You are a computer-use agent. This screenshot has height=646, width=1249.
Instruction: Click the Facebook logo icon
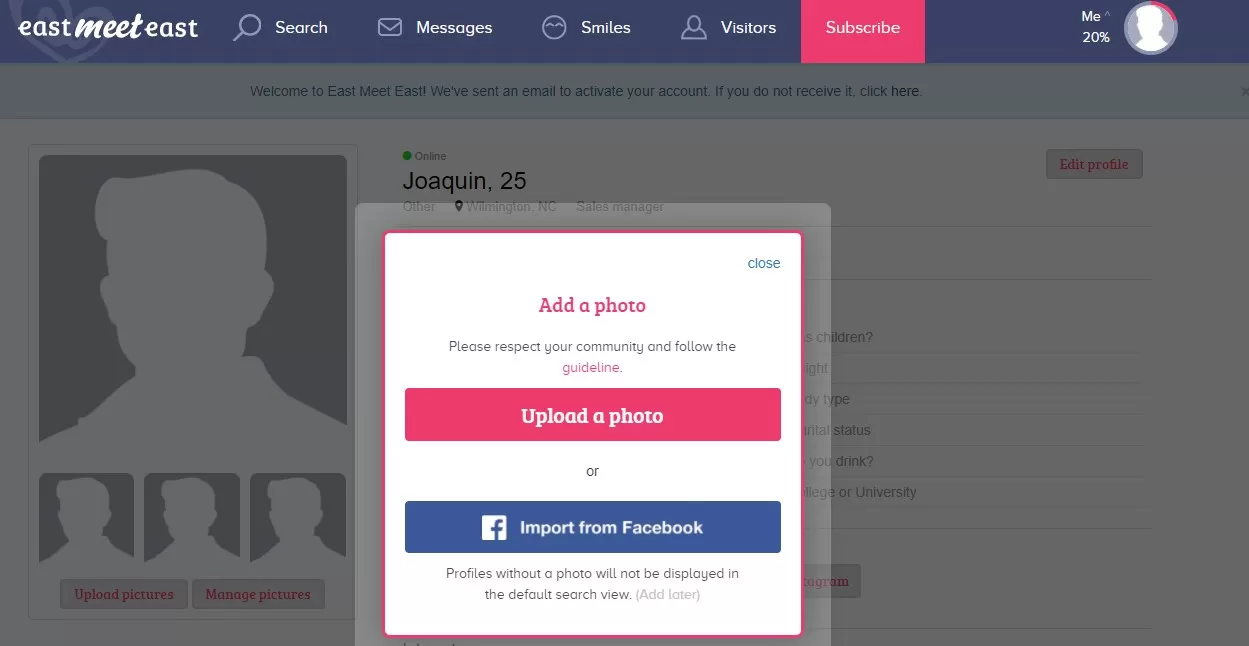point(494,527)
